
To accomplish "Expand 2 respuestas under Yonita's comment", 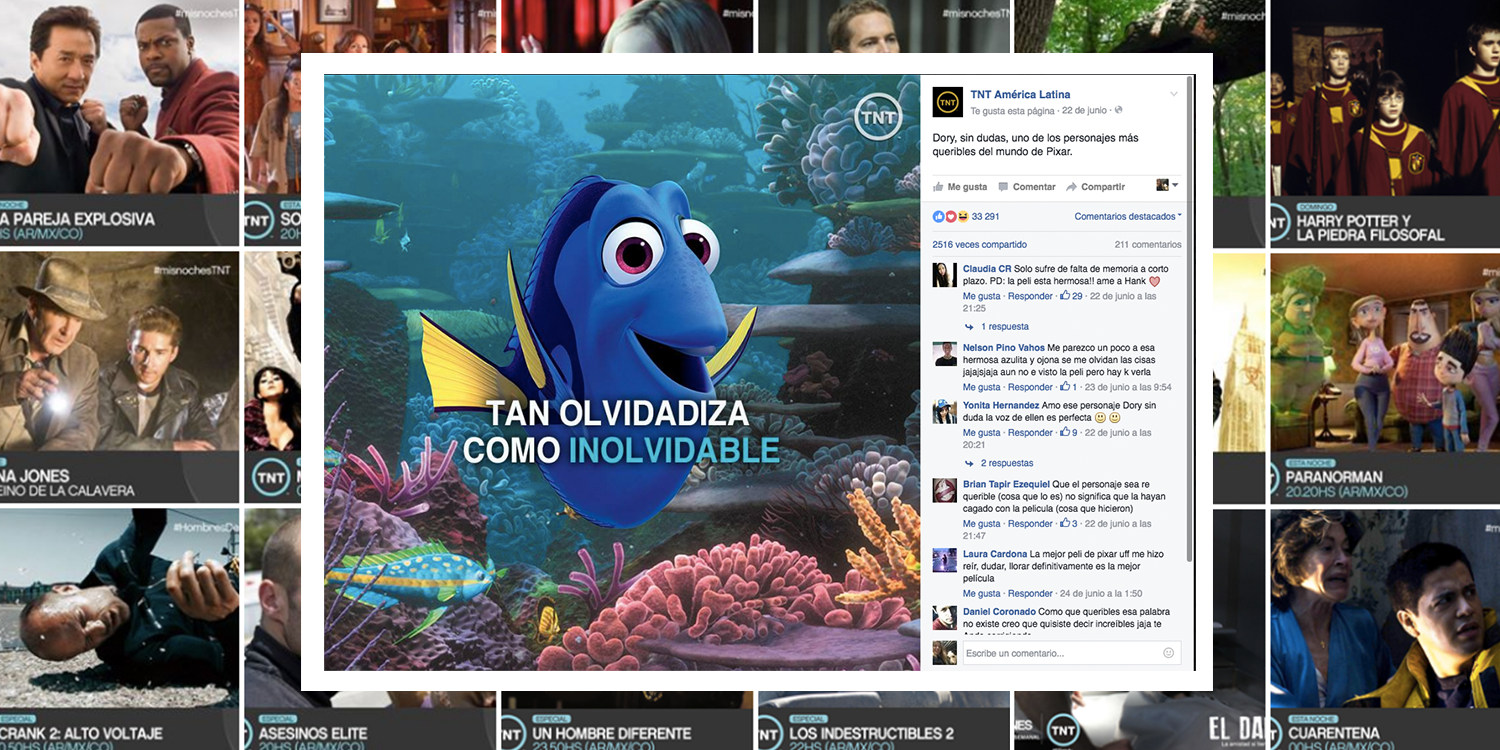I will click(x=1006, y=463).
